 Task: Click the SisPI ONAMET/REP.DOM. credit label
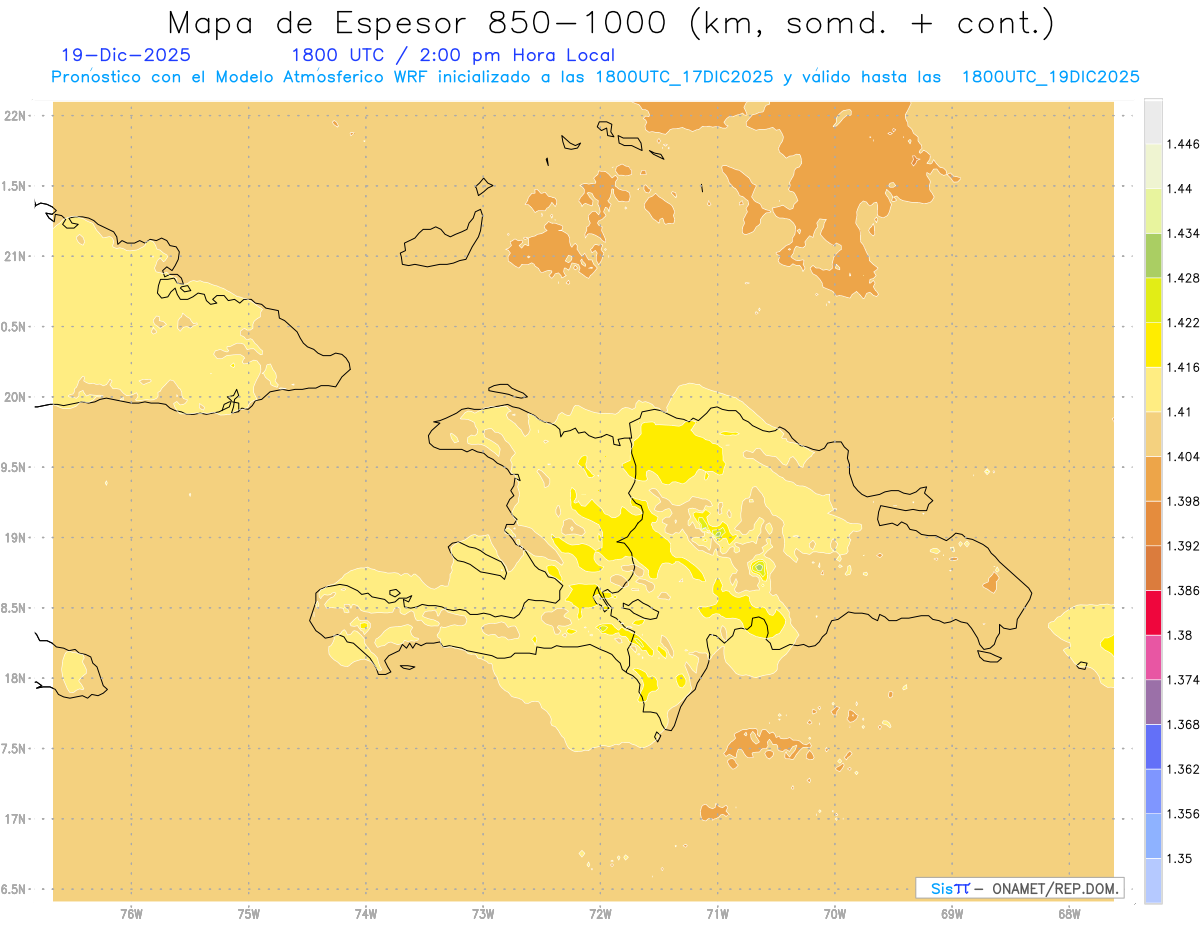[1020, 888]
